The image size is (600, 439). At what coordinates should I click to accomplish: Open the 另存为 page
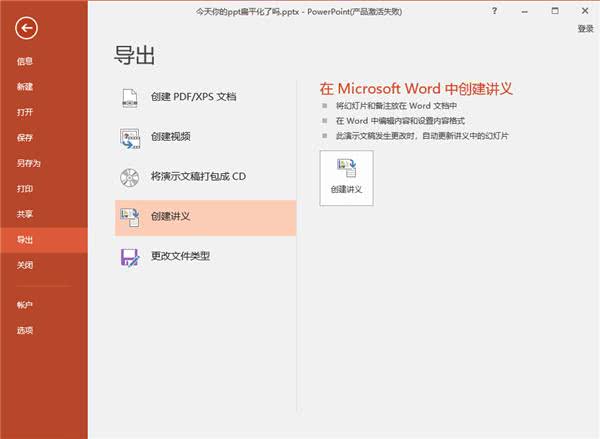[28, 163]
